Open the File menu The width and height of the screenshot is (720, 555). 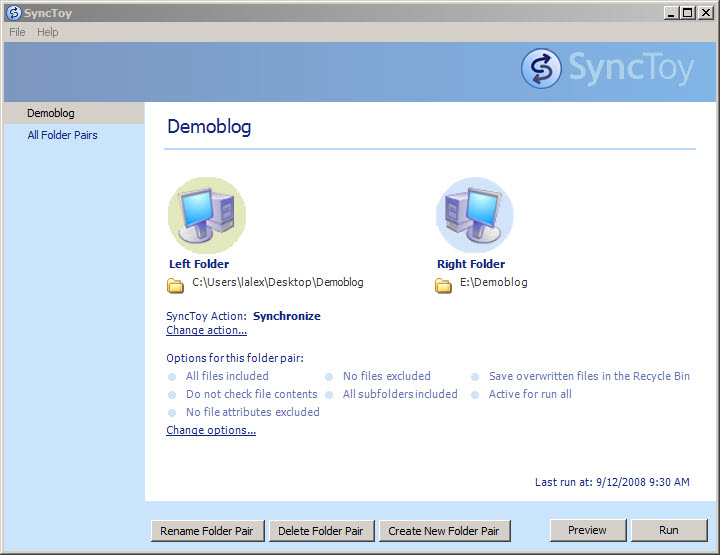tap(17, 32)
